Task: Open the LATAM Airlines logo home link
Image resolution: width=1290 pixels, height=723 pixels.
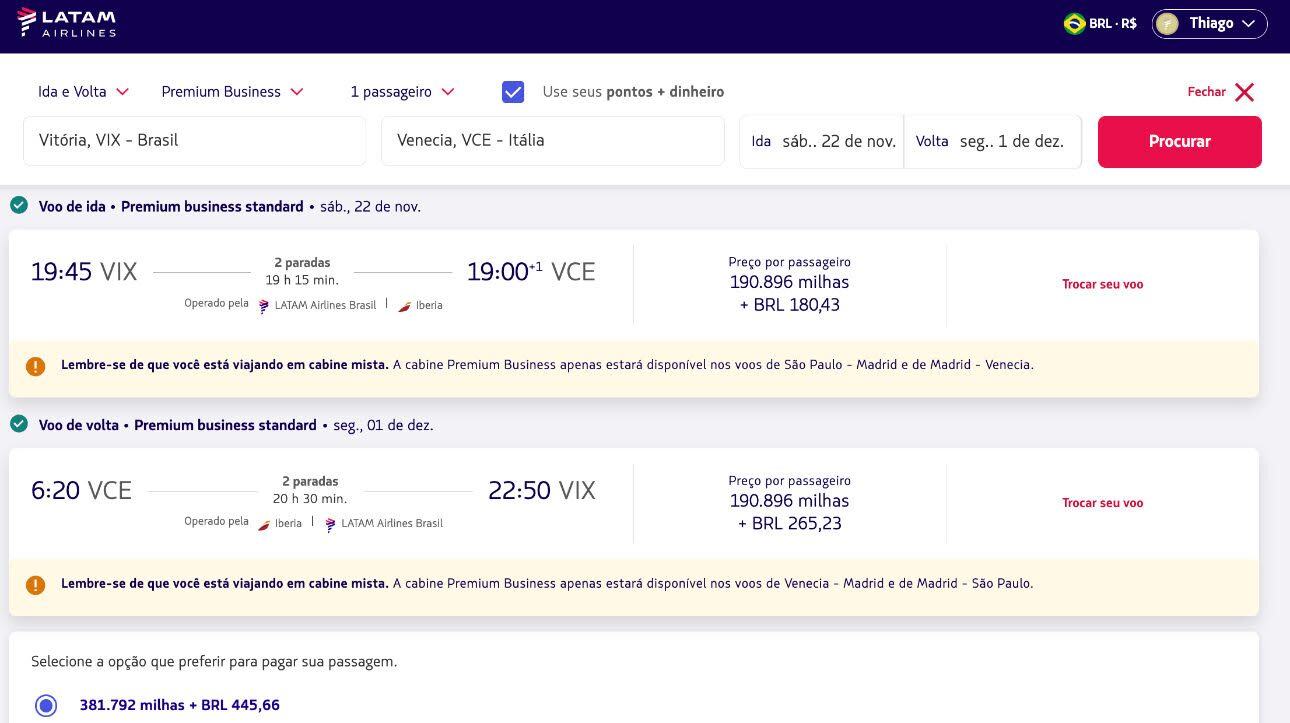Action: pyautogui.click(x=67, y=22)
